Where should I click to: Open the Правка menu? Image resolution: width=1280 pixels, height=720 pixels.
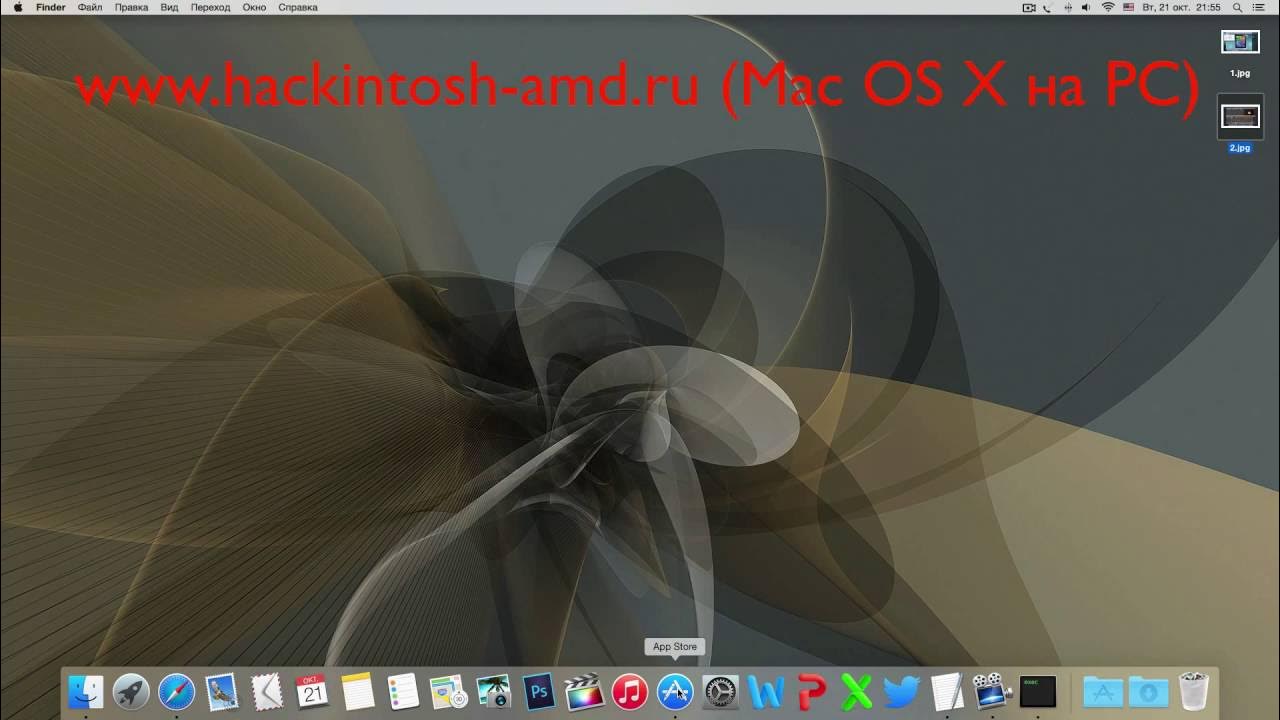pyautogui.click(x=131, y=7)
